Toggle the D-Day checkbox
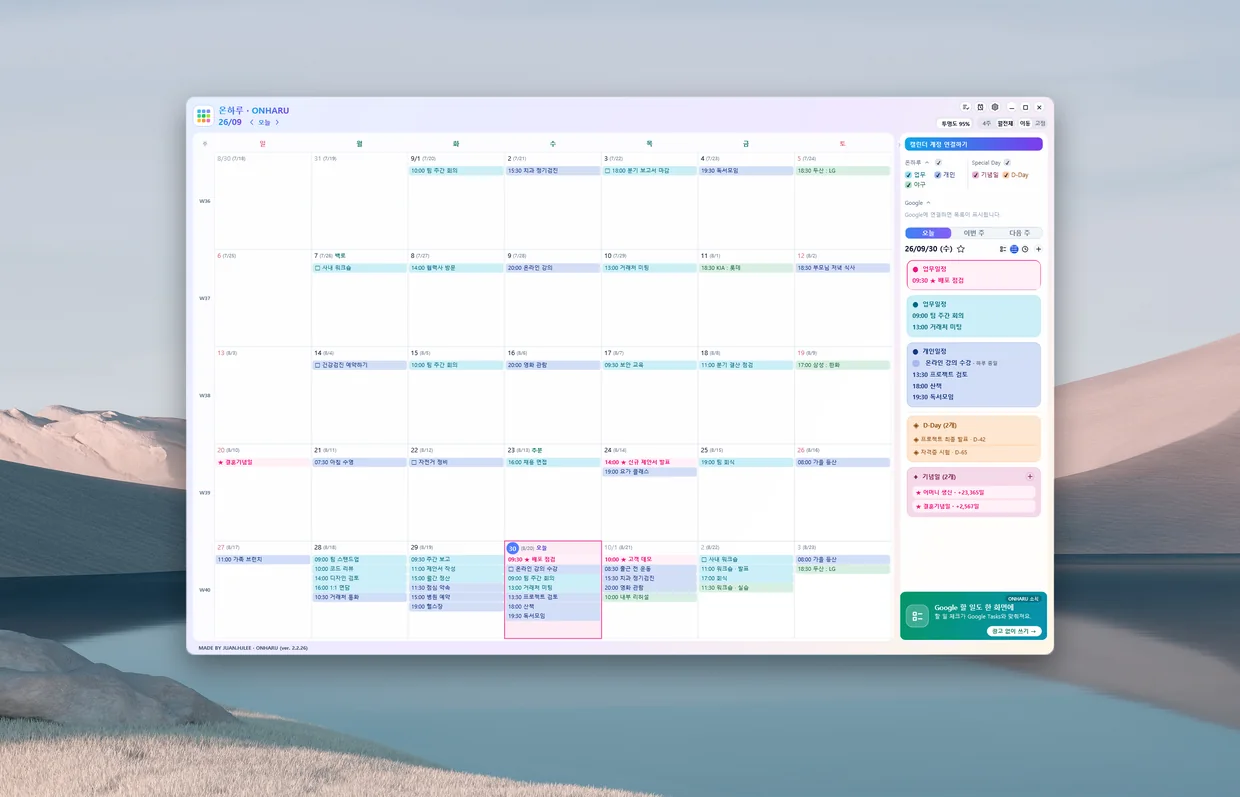 [x=1006, y=175]
